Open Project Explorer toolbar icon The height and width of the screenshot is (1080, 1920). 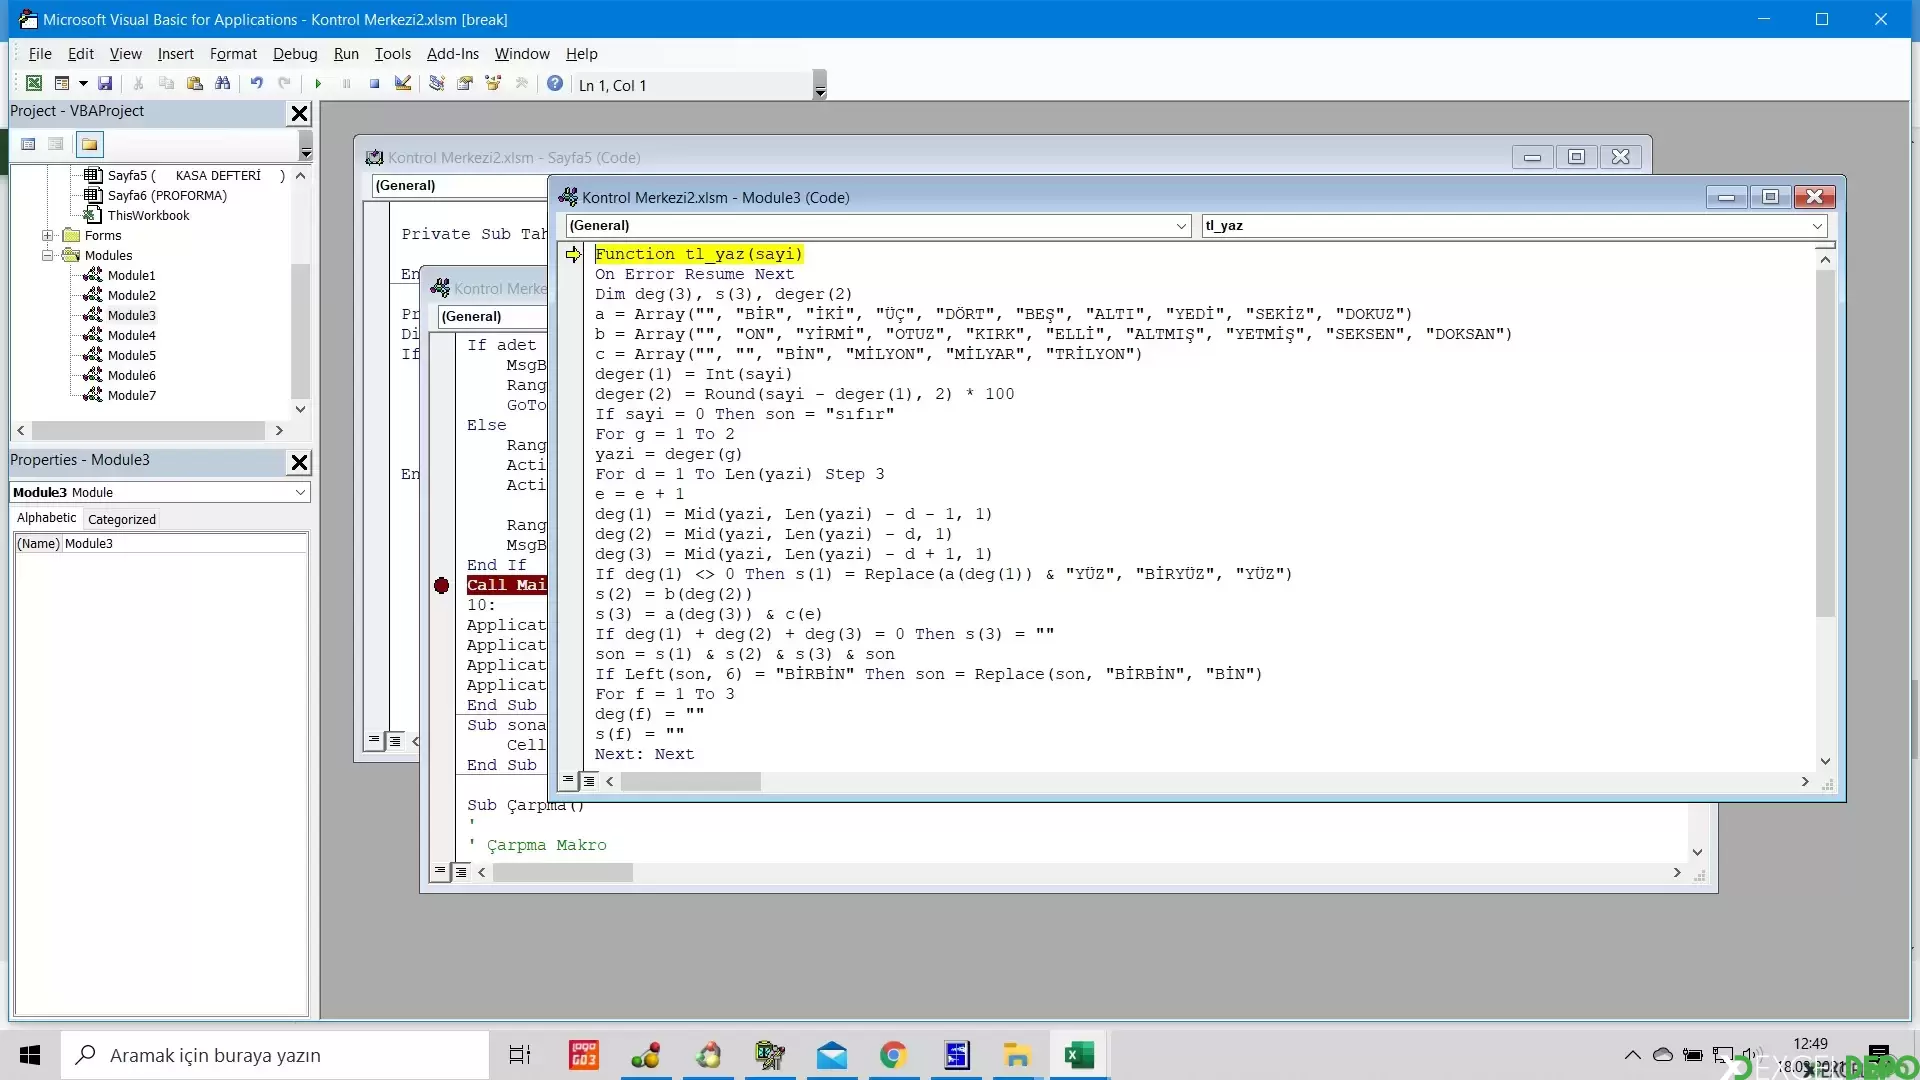click(437, 84)
